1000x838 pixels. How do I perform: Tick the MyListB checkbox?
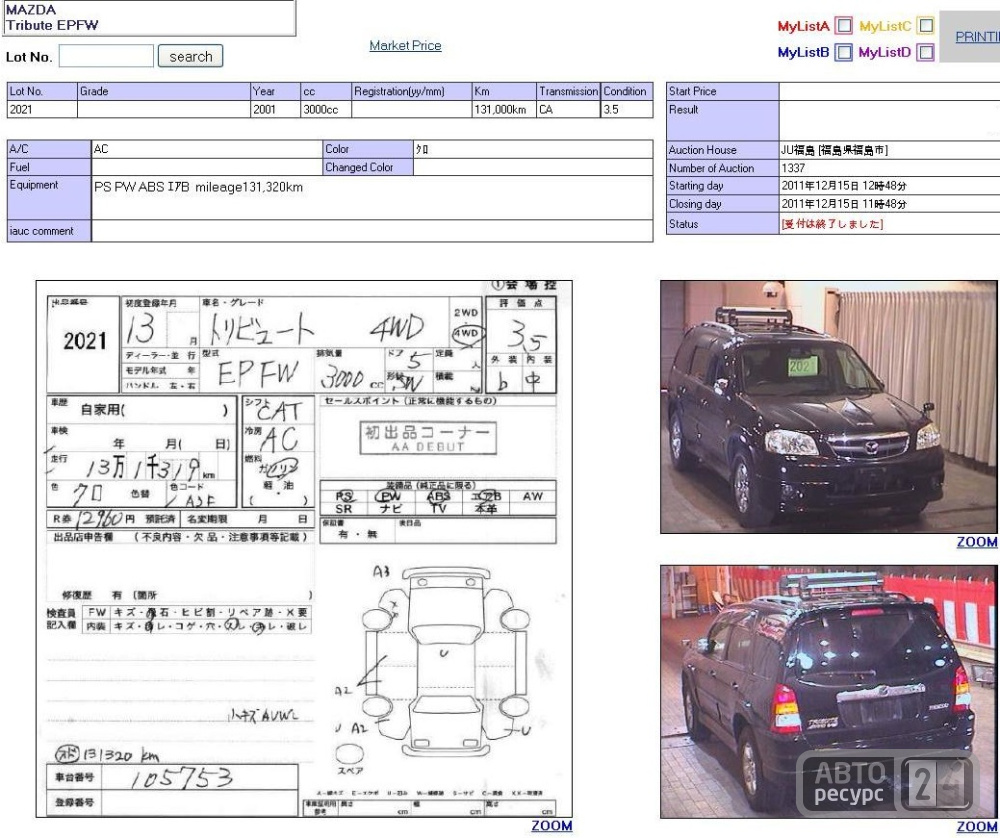[x=844, y=52]
